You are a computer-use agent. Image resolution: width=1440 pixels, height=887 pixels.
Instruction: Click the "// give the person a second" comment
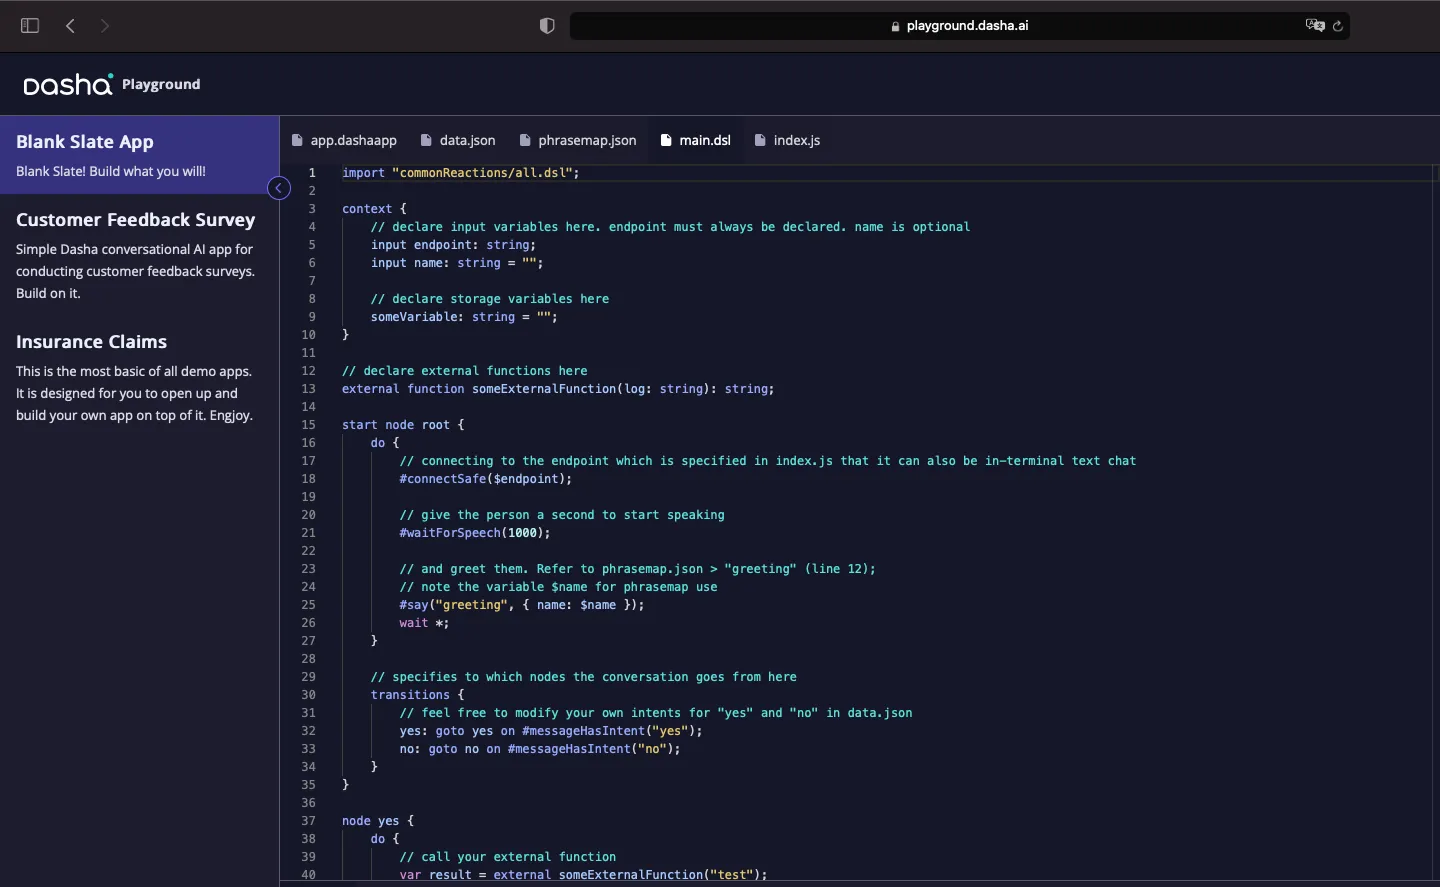point(562,515)
